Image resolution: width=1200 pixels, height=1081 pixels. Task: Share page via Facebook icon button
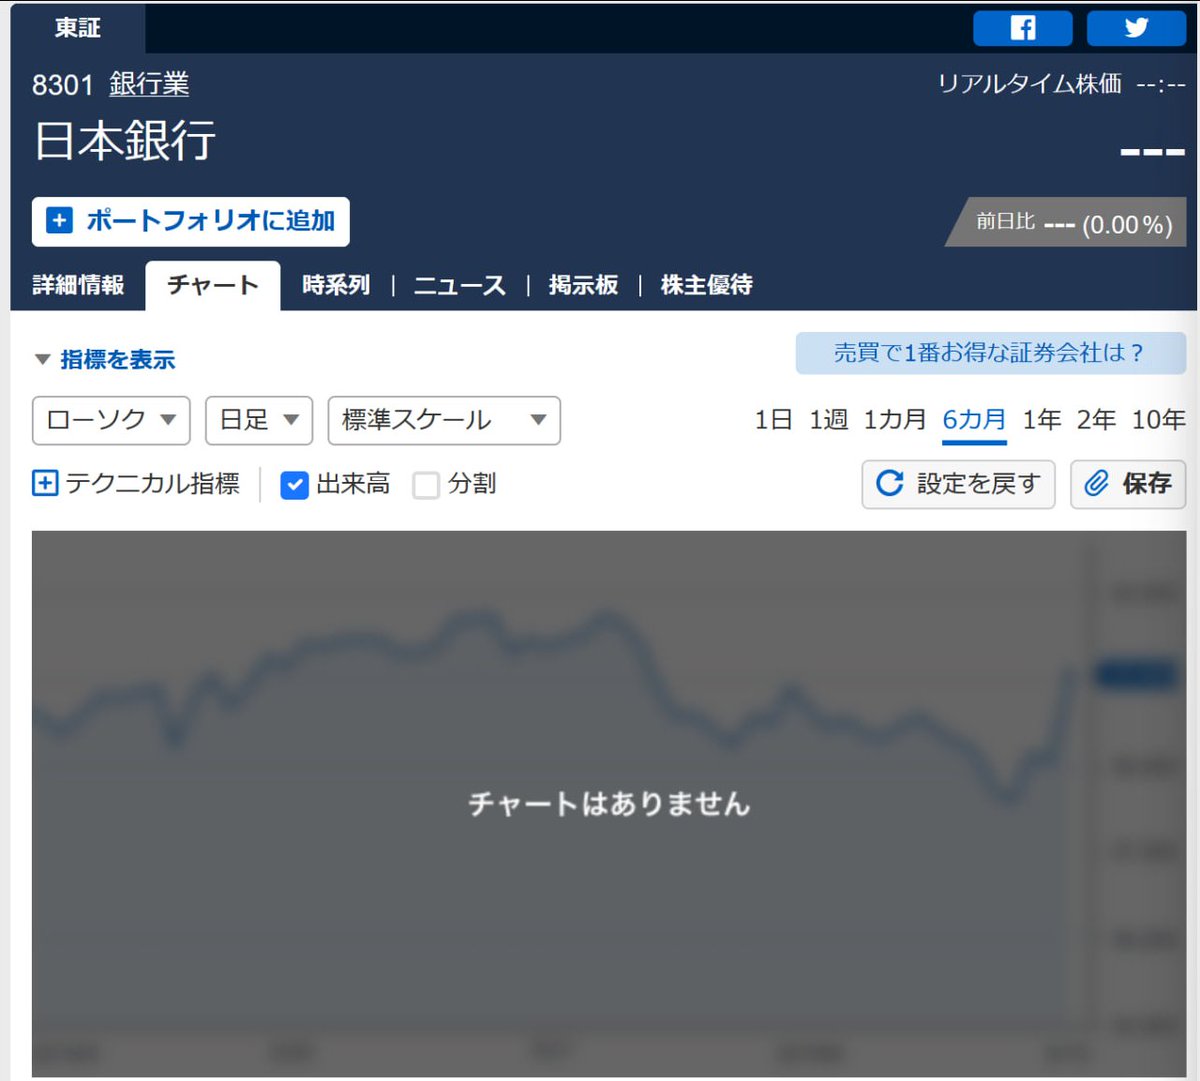(1022, 28)
